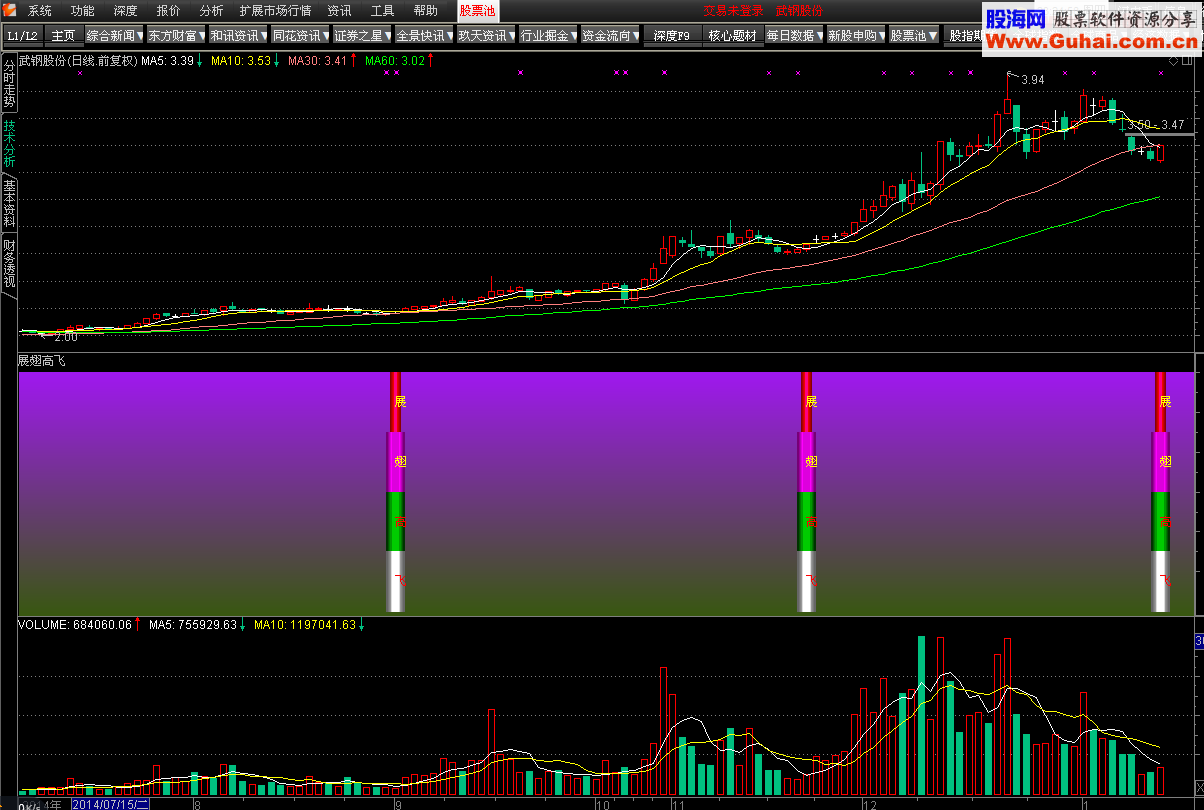Switch to the 基本资料 side tab
This screenshot has height=810, width=1204.
pos(9,204)
